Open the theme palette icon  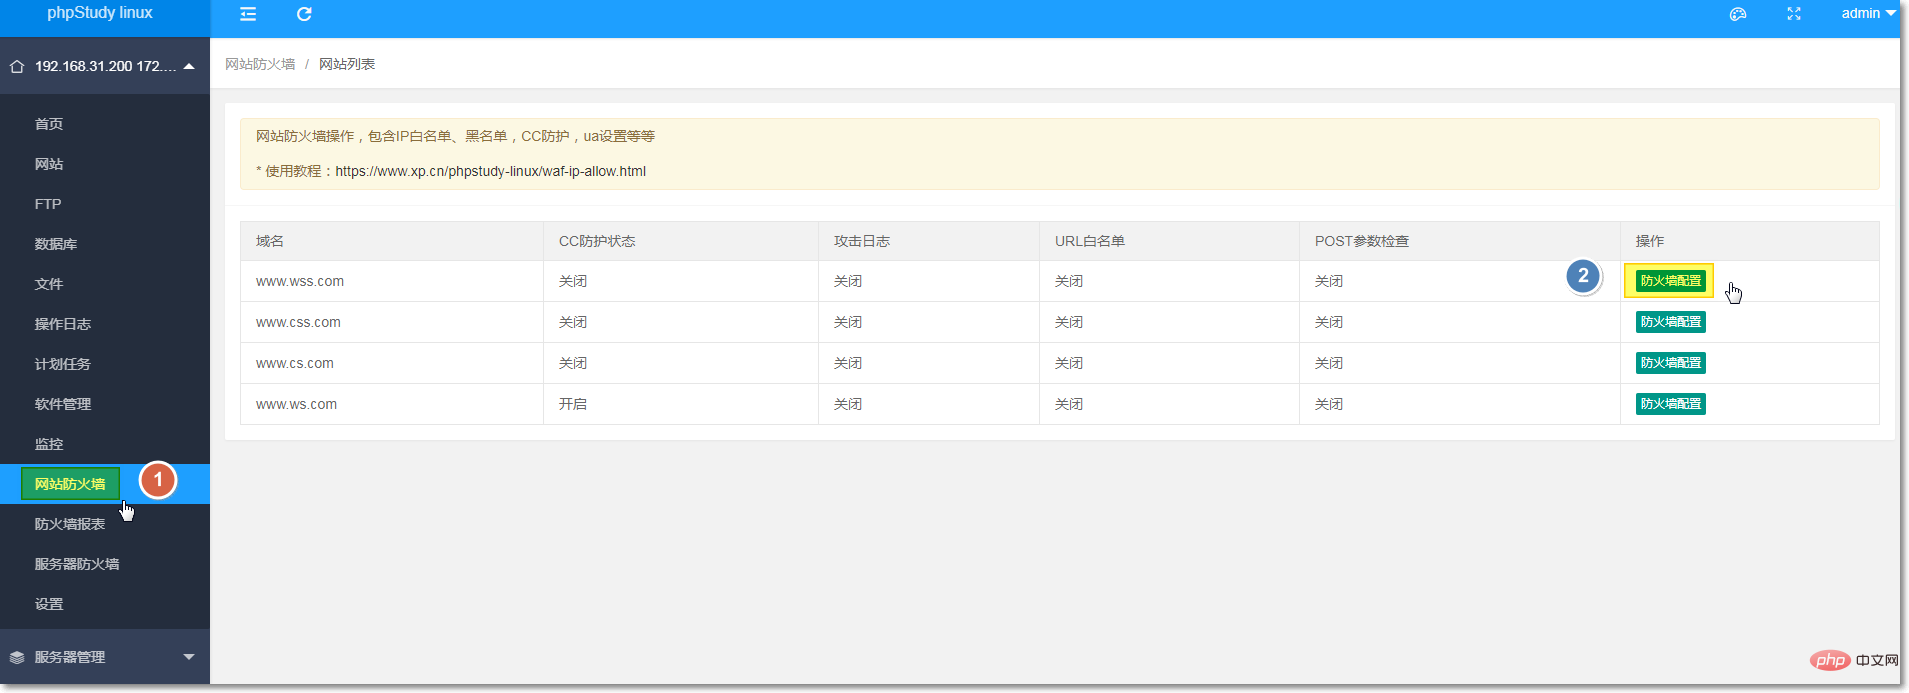point(1738,14)
